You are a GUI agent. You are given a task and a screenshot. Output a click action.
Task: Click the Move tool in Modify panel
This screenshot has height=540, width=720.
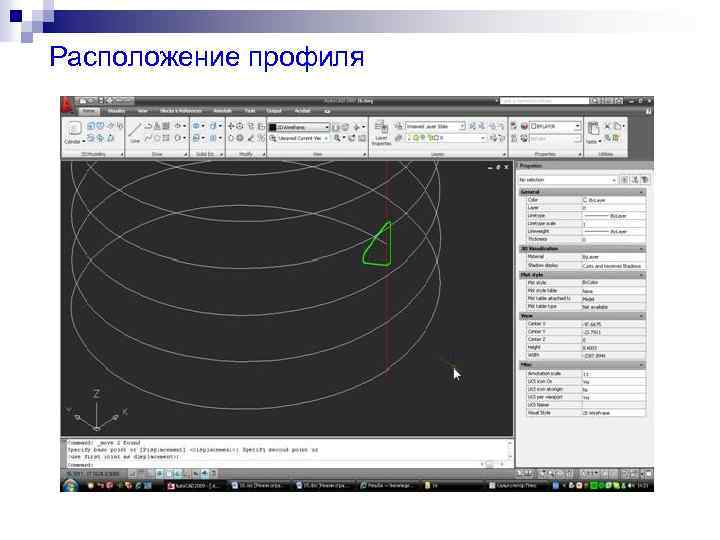(x=231, y=126)
